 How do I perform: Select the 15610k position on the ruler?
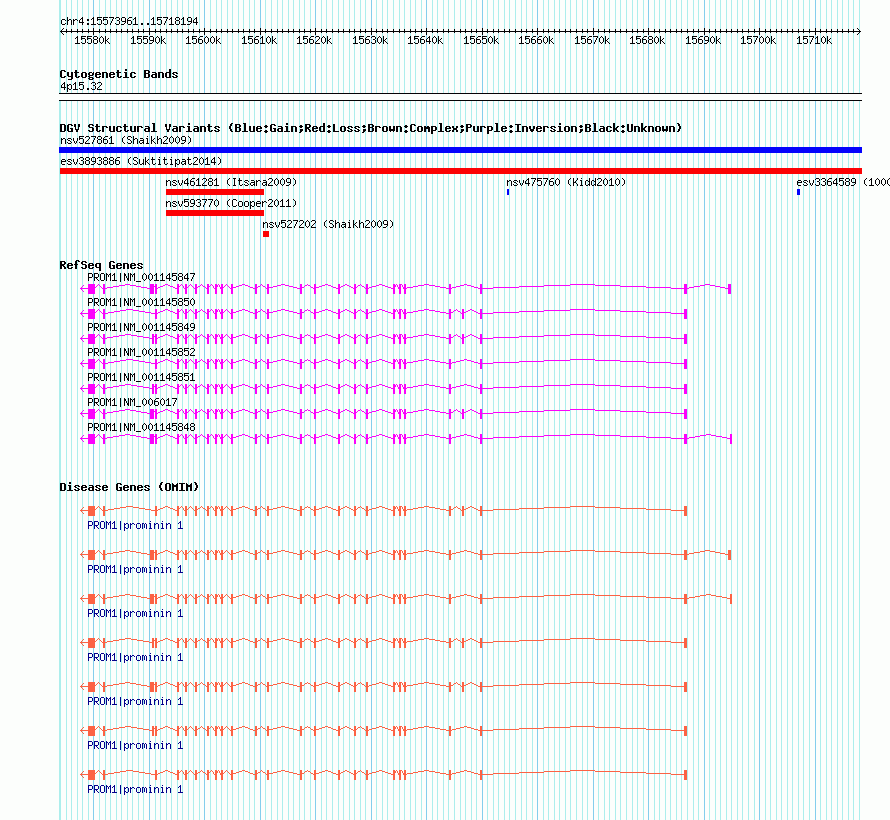point(259,40)
